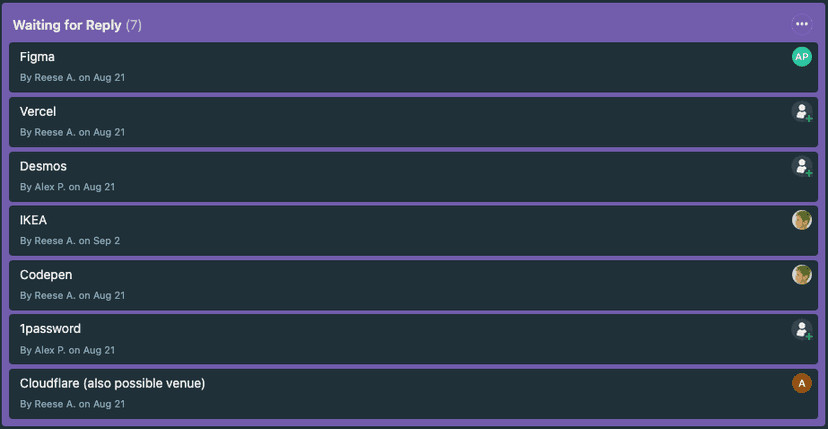Click the assignee avatar on Codepen card
This screenshot has height=429, width=828.
[801, 274]
